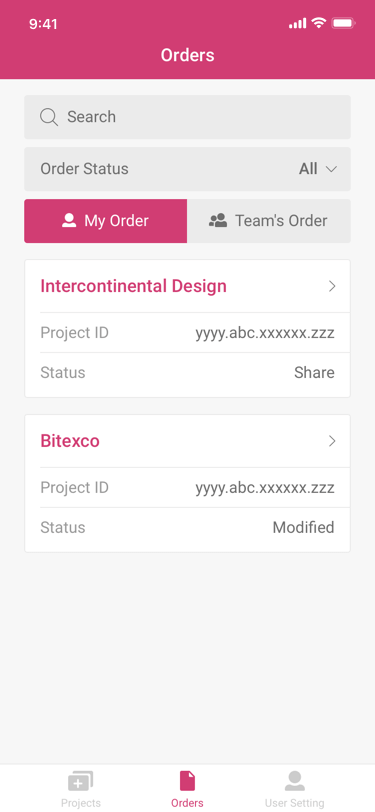Click the magnifying glass search icon
Image resolution: width=375 pixels, height=812 pixels.
pyautogui.click(x=49, y=117)
